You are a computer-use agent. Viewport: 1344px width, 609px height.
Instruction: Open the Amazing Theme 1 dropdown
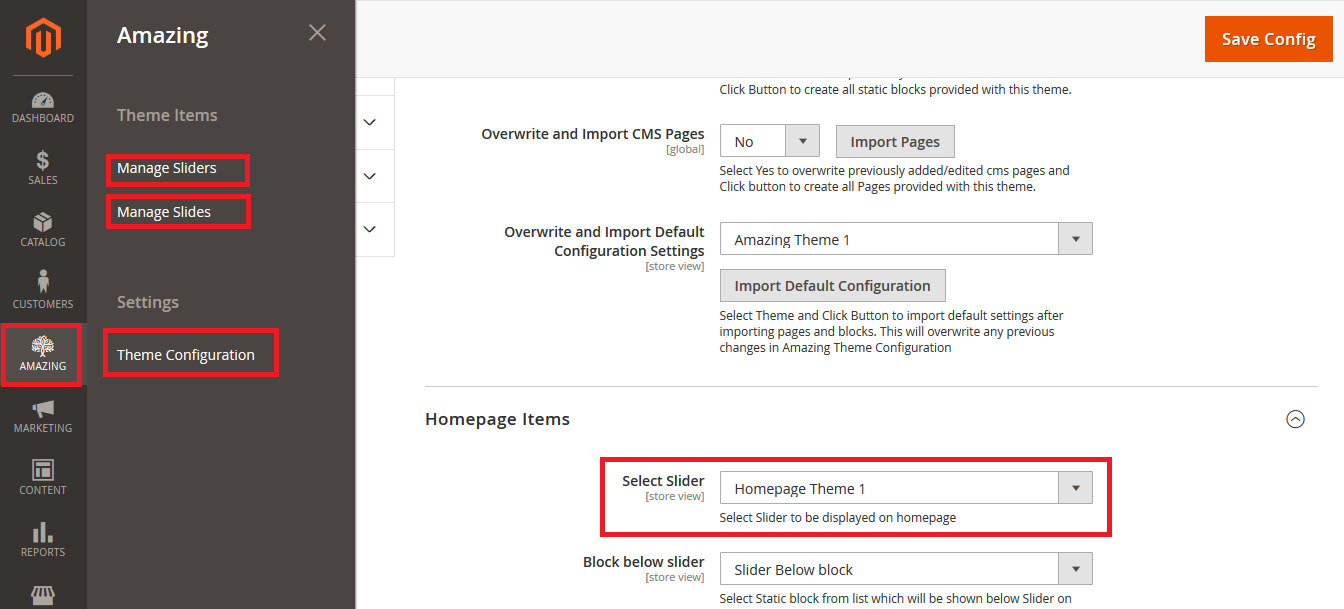[906, 239]
